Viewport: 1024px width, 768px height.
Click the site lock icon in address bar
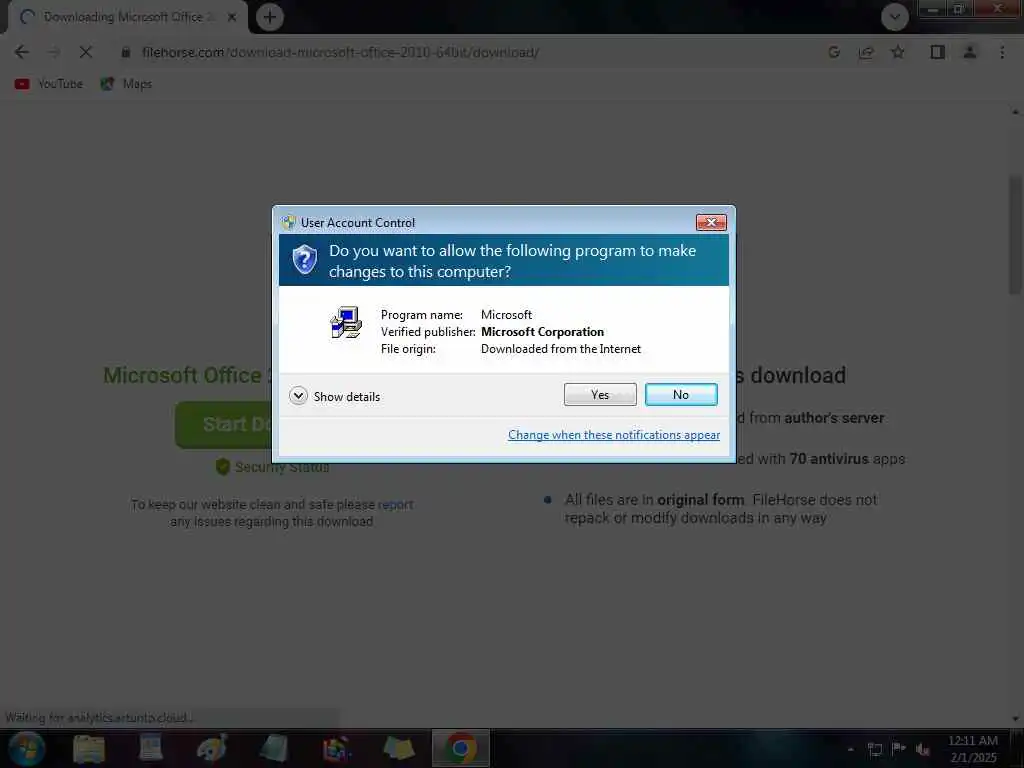click(125, 52)
